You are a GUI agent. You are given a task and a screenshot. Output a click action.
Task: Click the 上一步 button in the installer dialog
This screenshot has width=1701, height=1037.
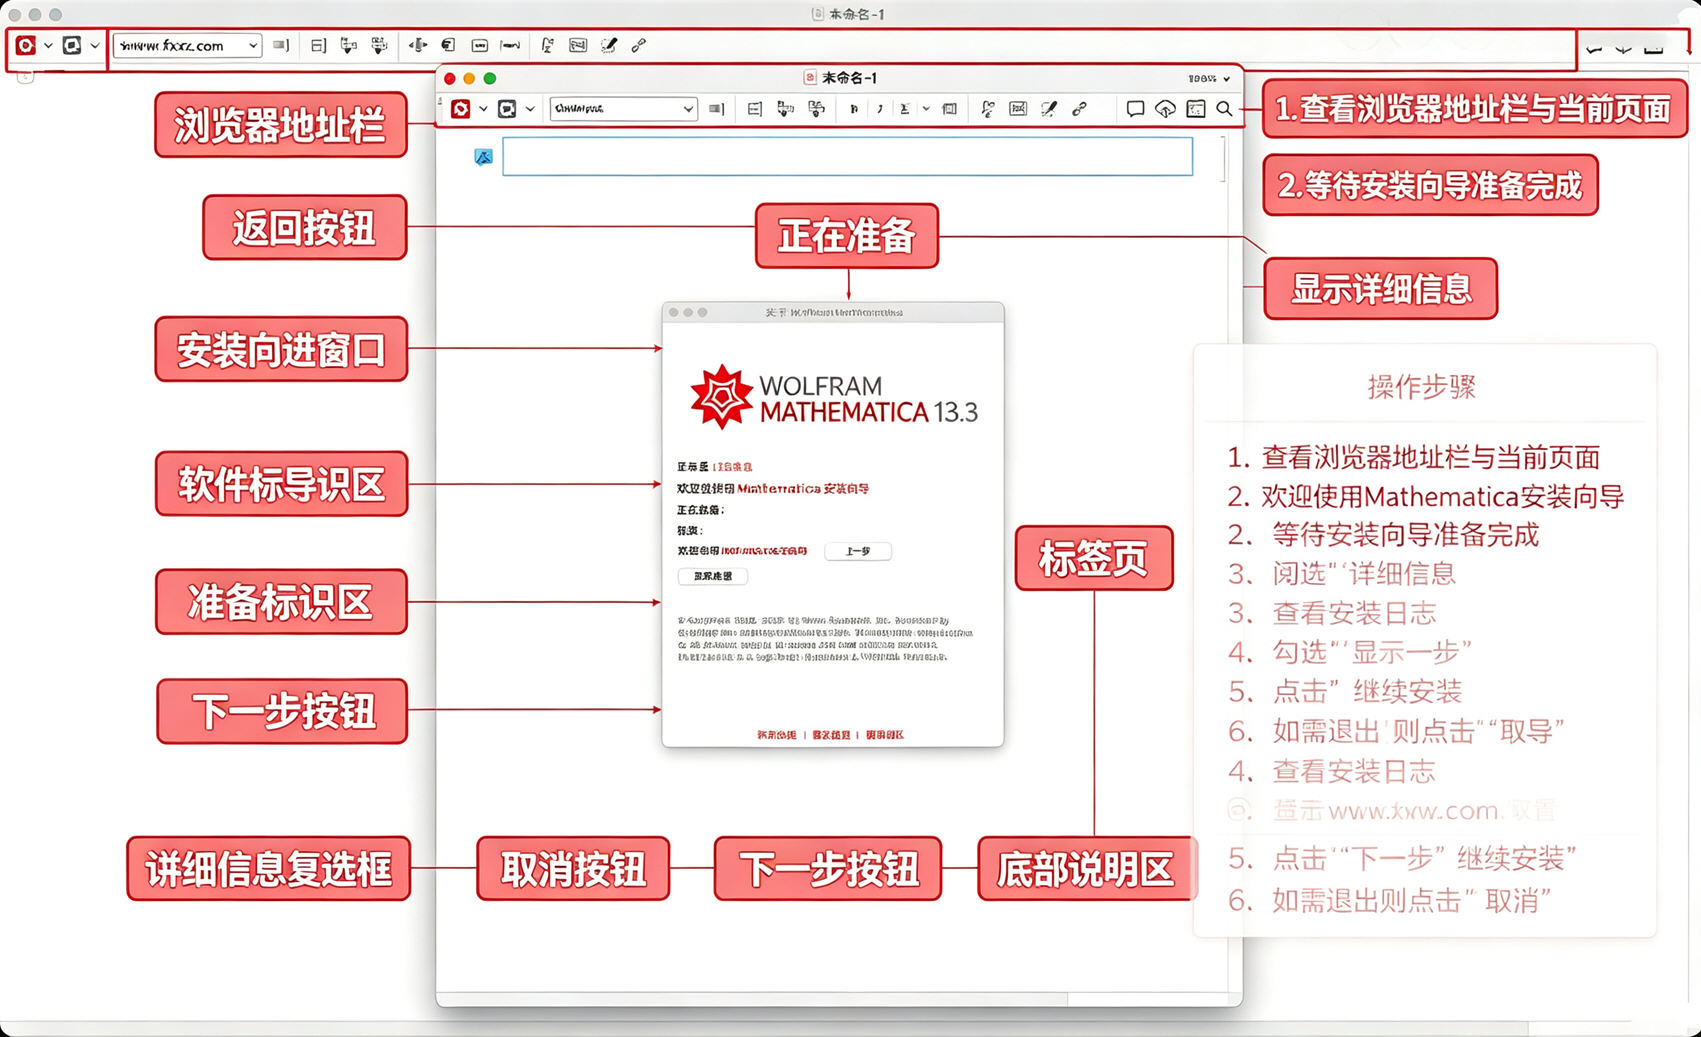click(858, 551)
